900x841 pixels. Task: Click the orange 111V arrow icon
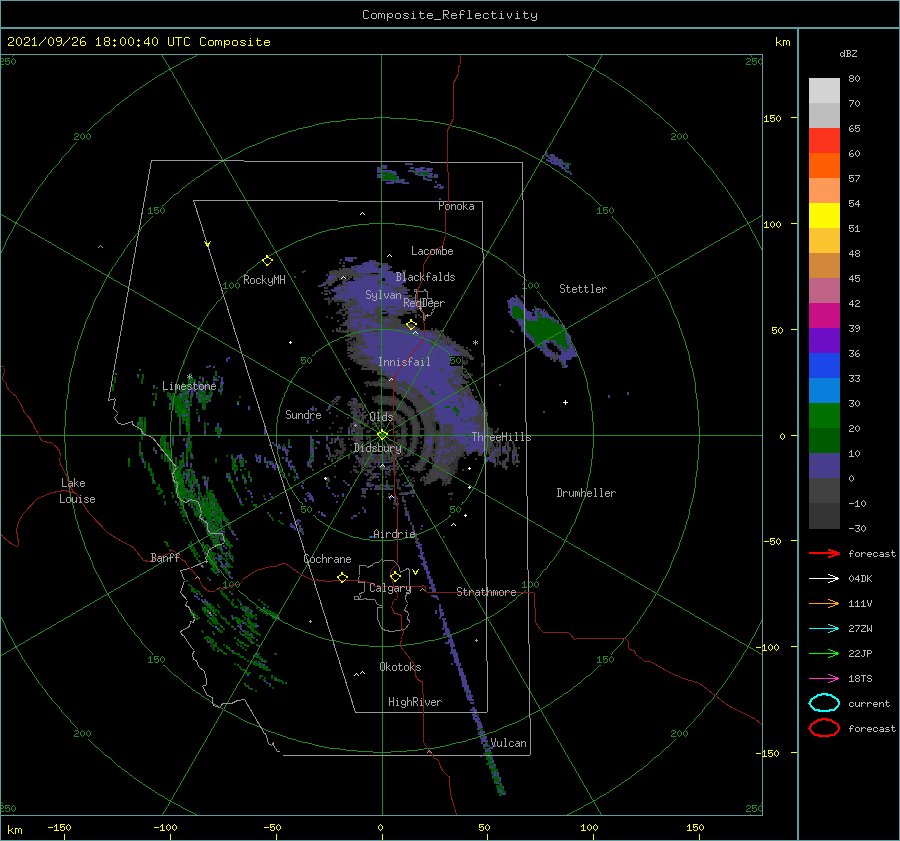[824, 603]
